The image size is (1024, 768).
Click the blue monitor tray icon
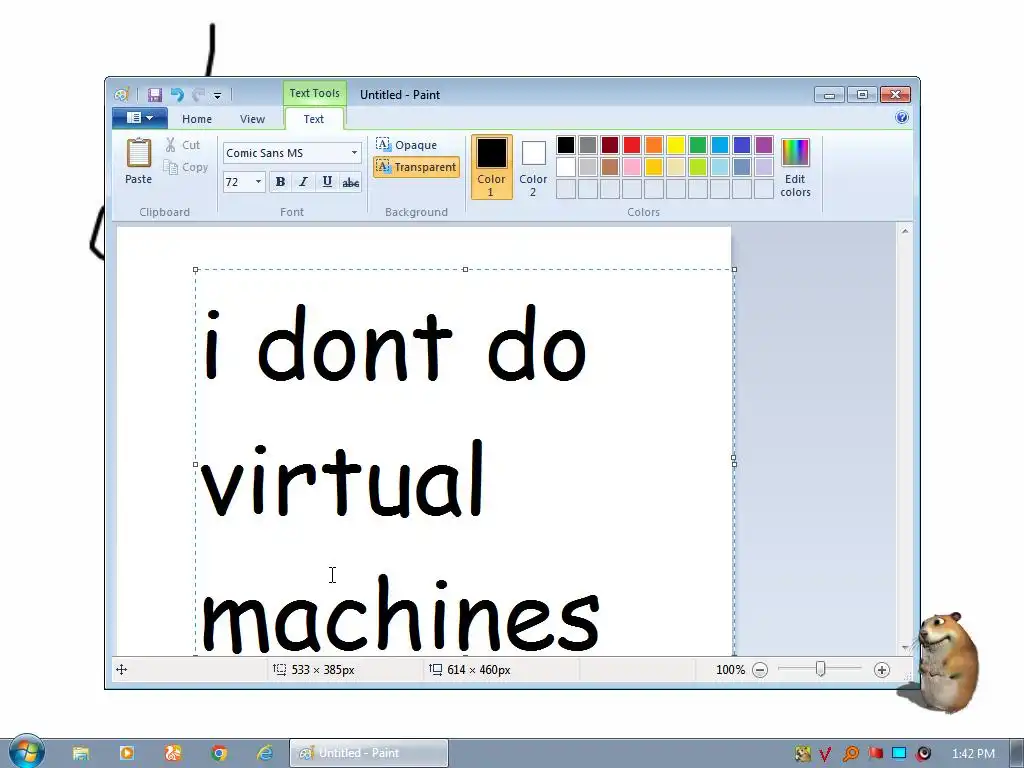pyautogui.click(x=899, y=754)
